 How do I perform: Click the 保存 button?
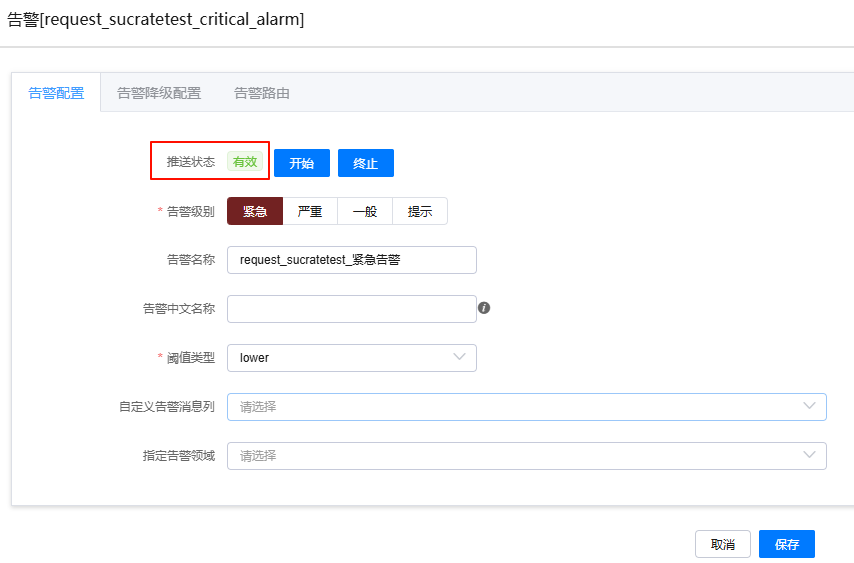787,544
